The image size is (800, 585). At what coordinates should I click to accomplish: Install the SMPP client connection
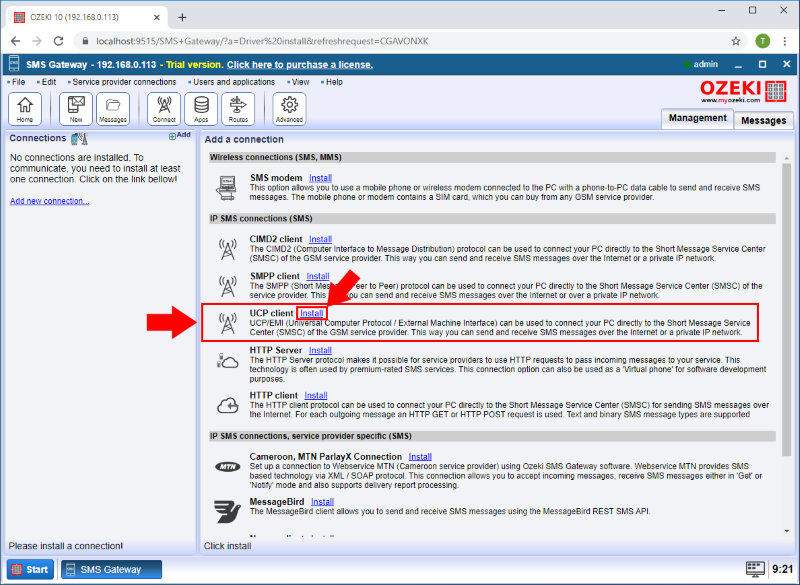(x=318, y=276)
